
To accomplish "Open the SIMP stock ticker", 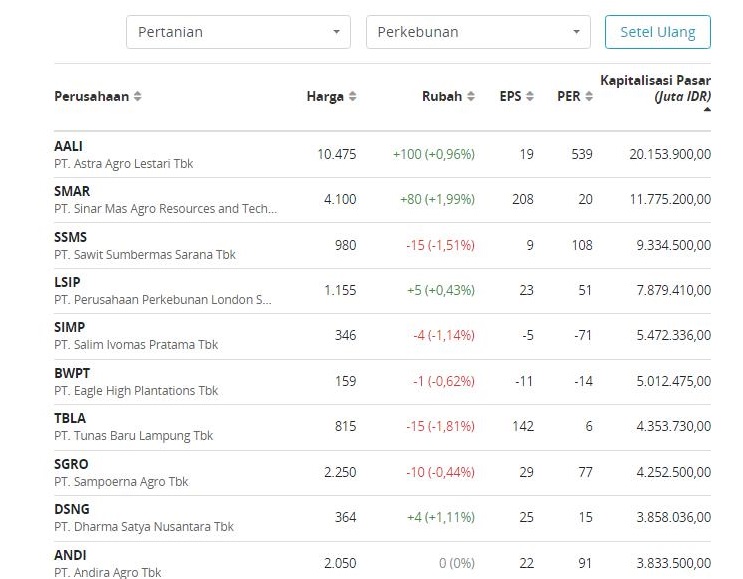I will pos(70,327).
